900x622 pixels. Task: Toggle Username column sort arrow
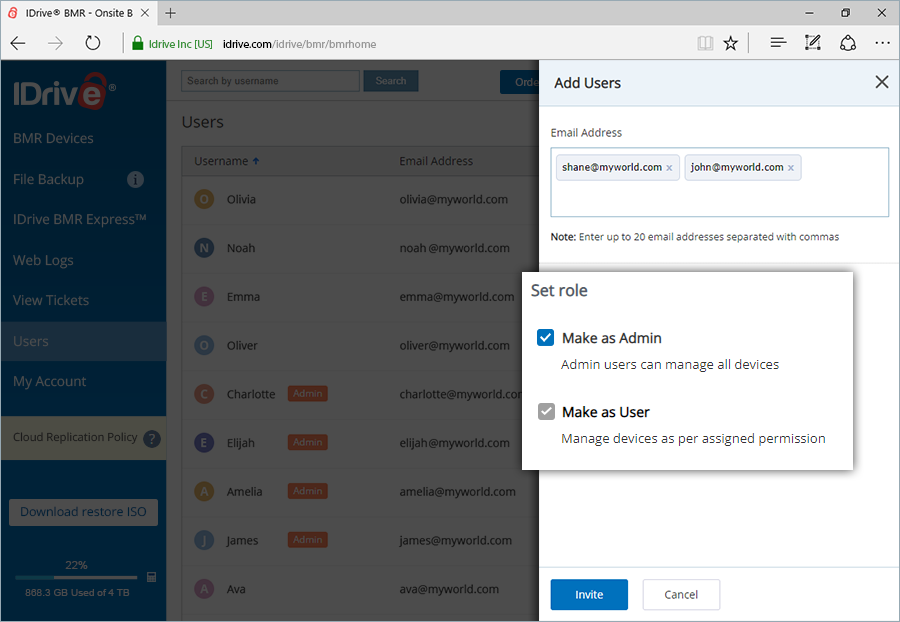pos(255,160)
